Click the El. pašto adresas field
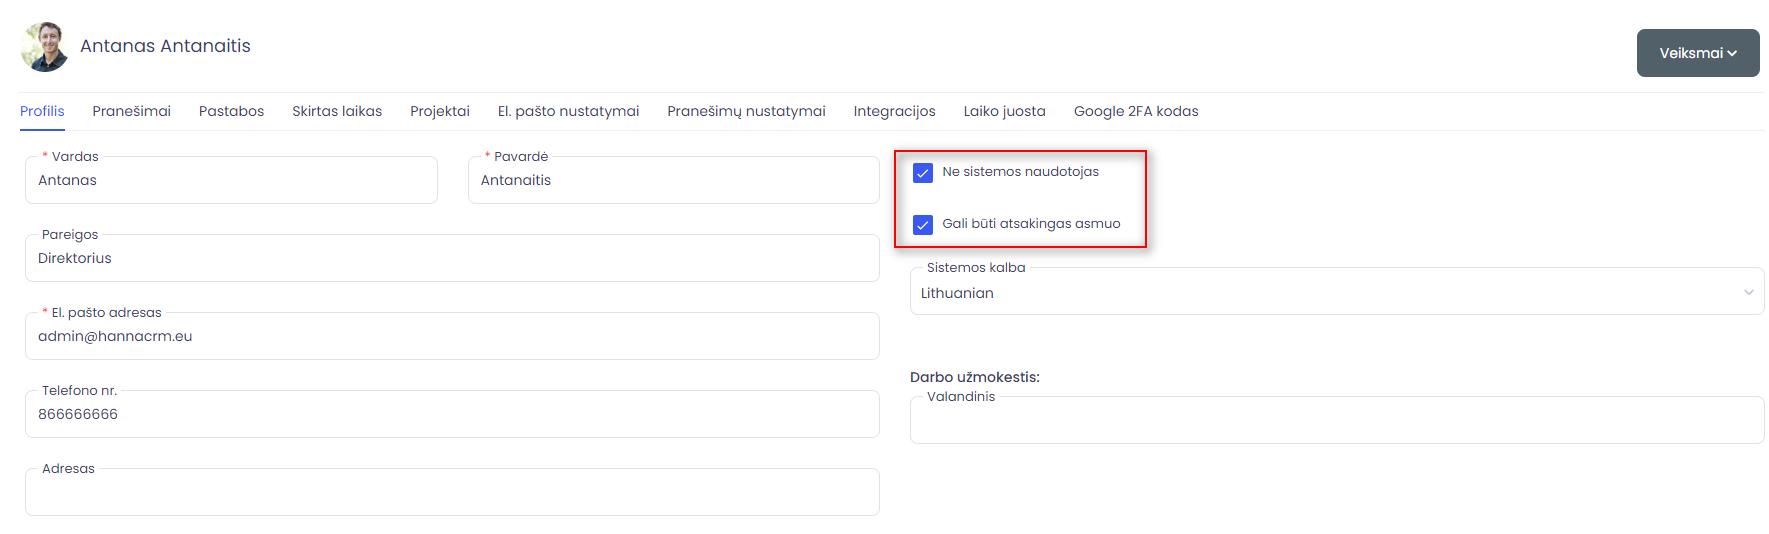The height and width of the screenshot is (534, 1769). (452, 336)
